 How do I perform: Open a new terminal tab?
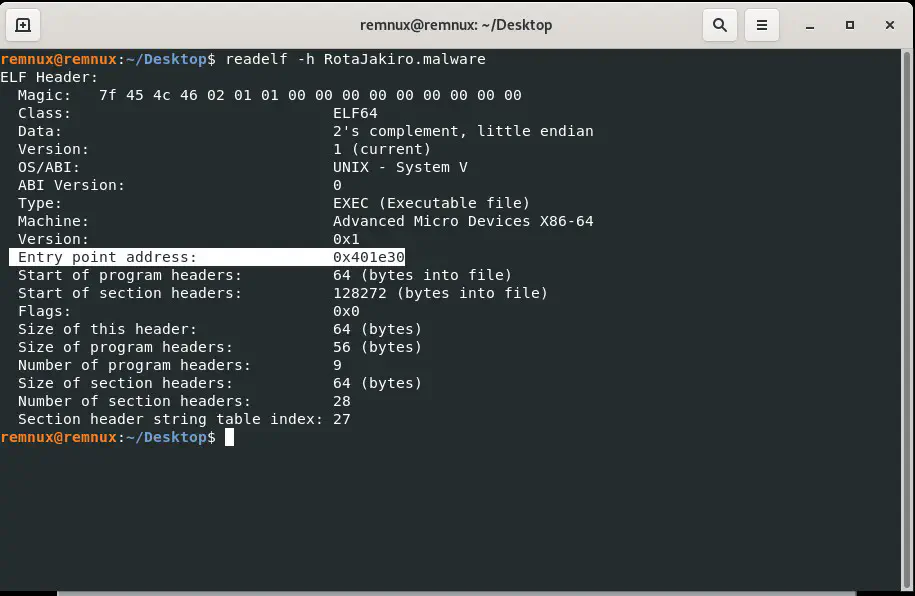pos(23,25)
